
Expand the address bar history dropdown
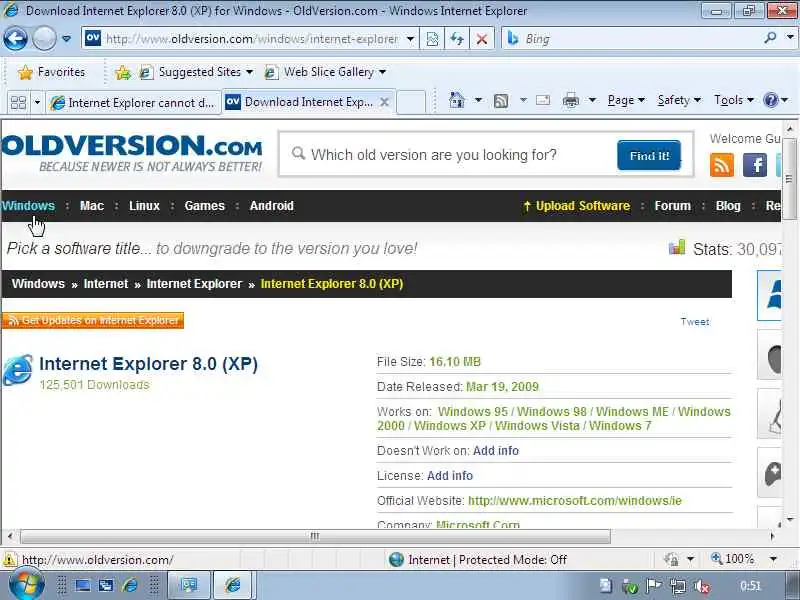point(410,39)
